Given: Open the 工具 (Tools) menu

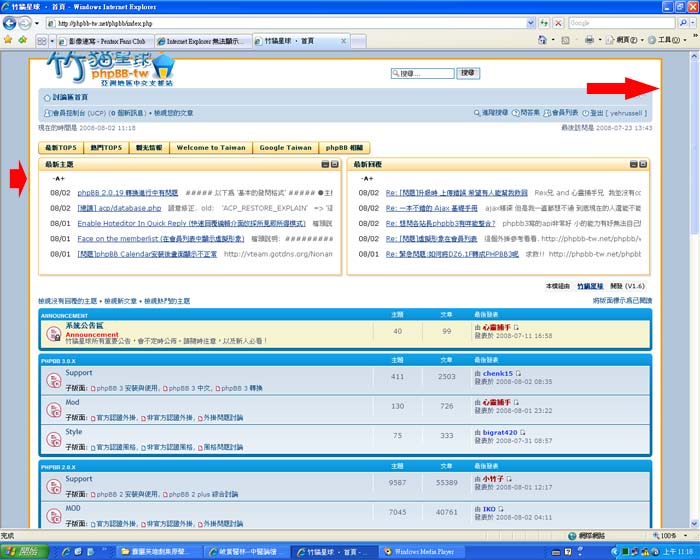Looking at the screenshot, I should 667,40.
